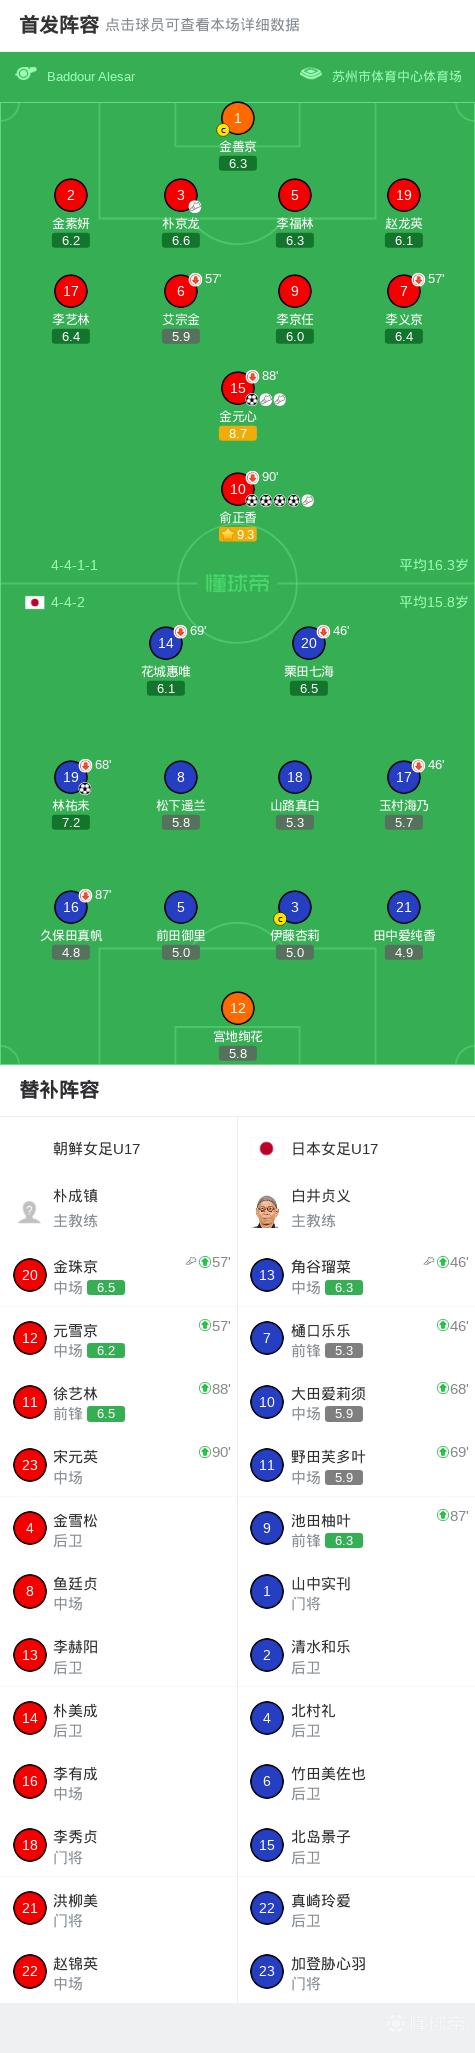Select substitute 金珠京 number 20 row
Screen dimensions: 475x2053
(119, 1275)
